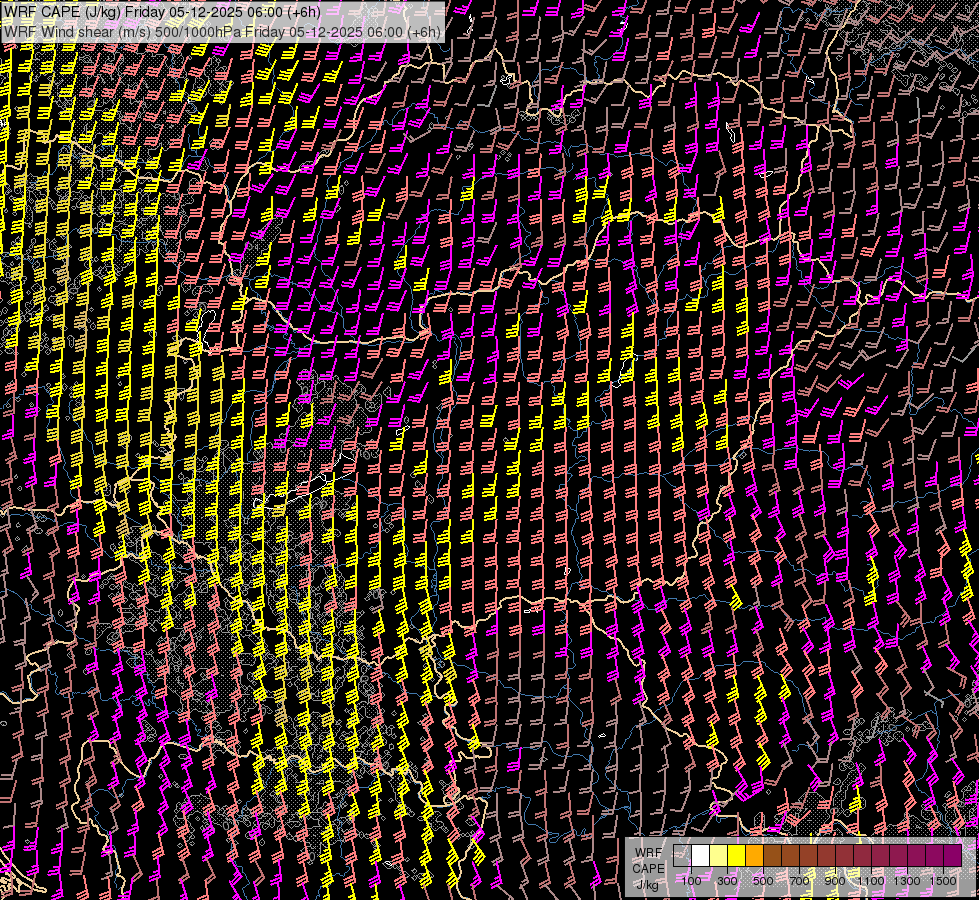Click the 100 label on the legend
Viewport: 979px width, 900px height.
[x=691, y=881]
